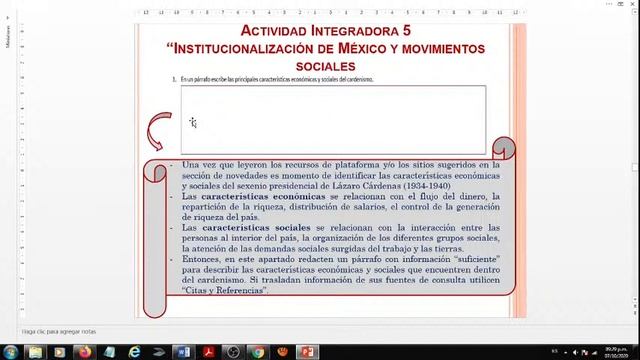Click the vertical ruler beside the slide
Screen dimensions: 640x360
[22, 171]
